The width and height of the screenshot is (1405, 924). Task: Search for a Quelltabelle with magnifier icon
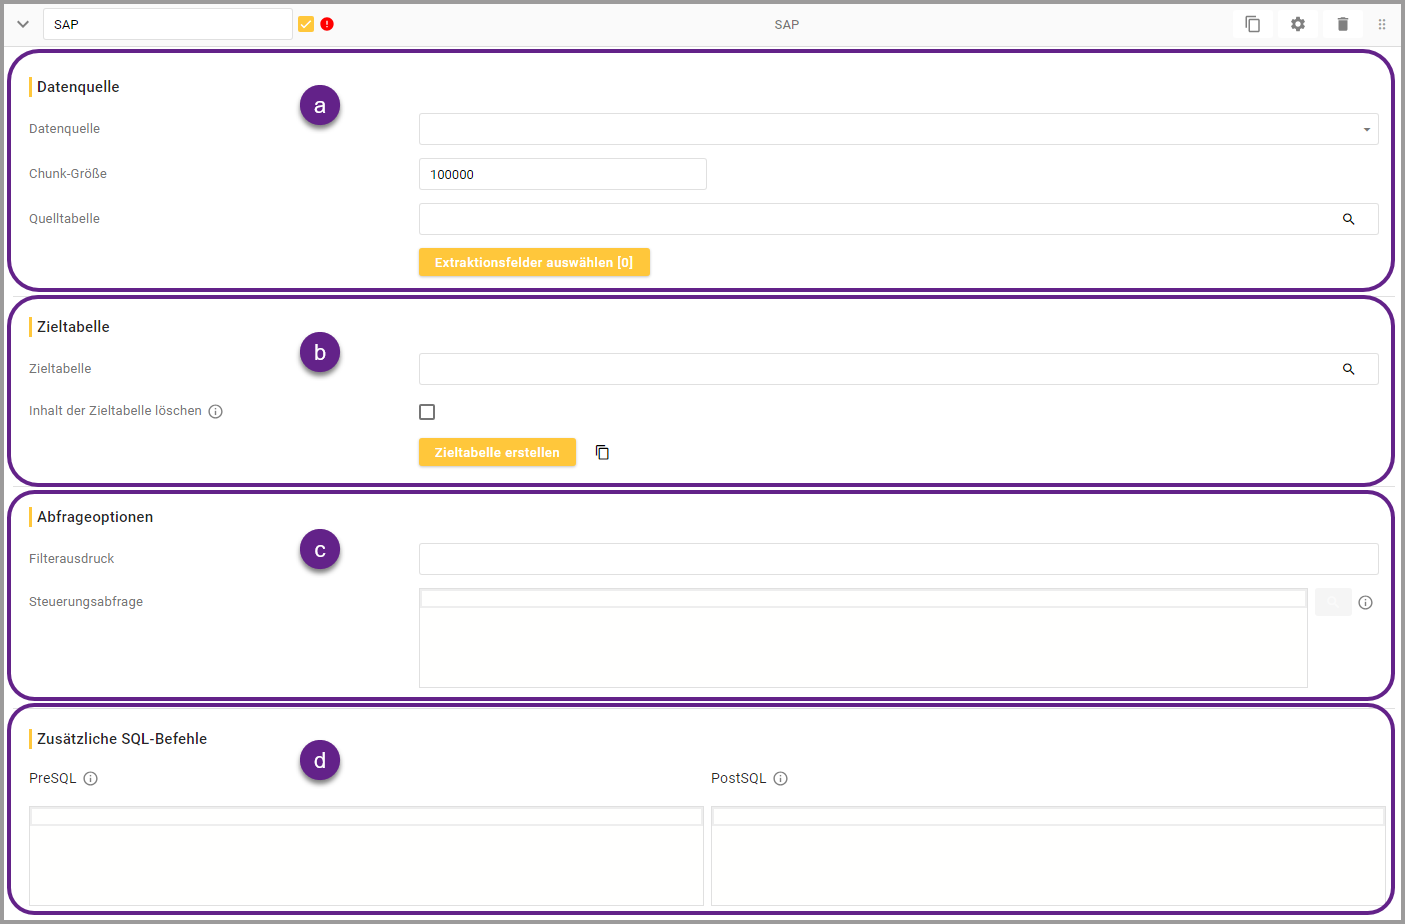point(1348,219)
